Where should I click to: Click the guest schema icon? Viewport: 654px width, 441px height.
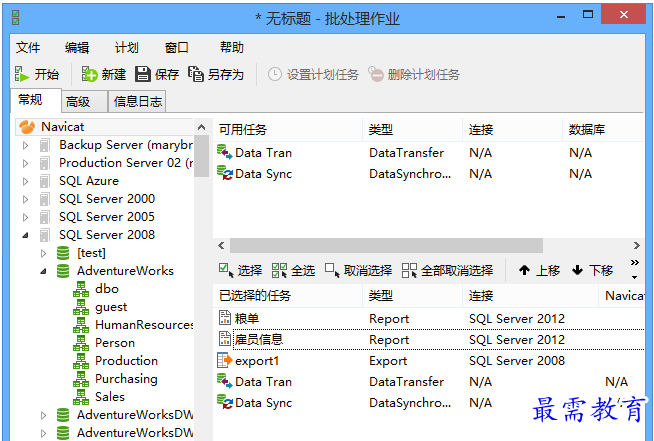click(81, 307)
